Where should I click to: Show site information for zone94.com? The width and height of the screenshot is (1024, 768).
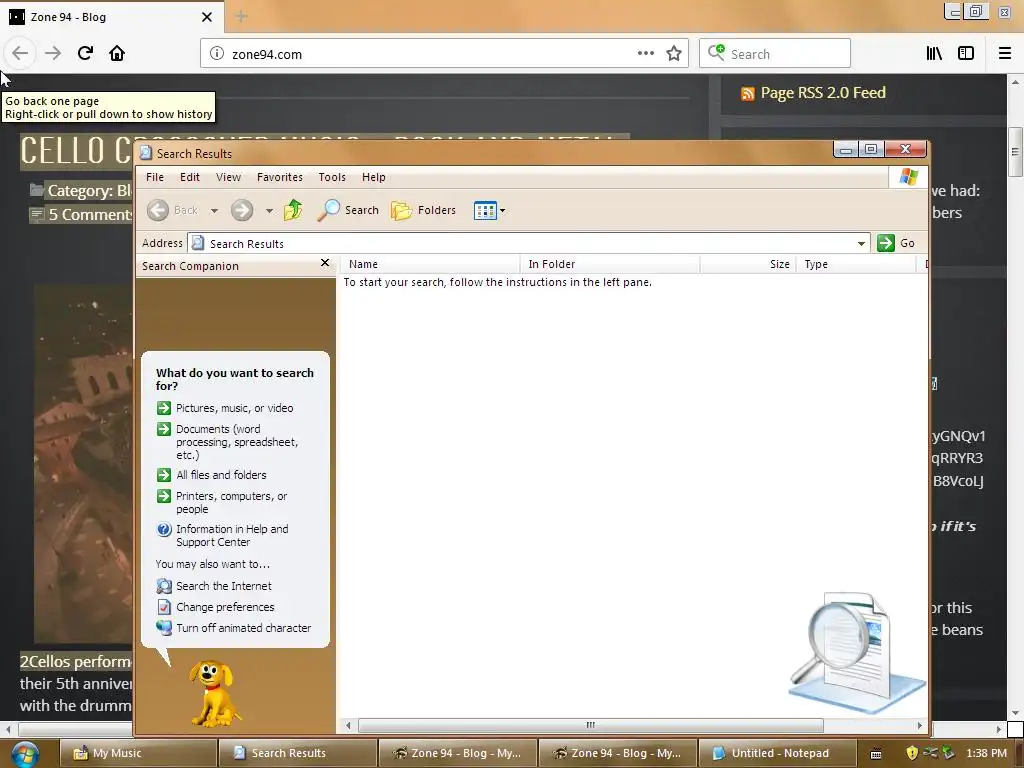(x=217, y=54)
